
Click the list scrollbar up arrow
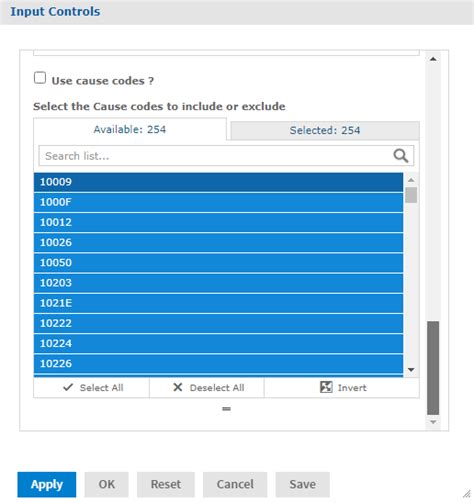[411, 180]
